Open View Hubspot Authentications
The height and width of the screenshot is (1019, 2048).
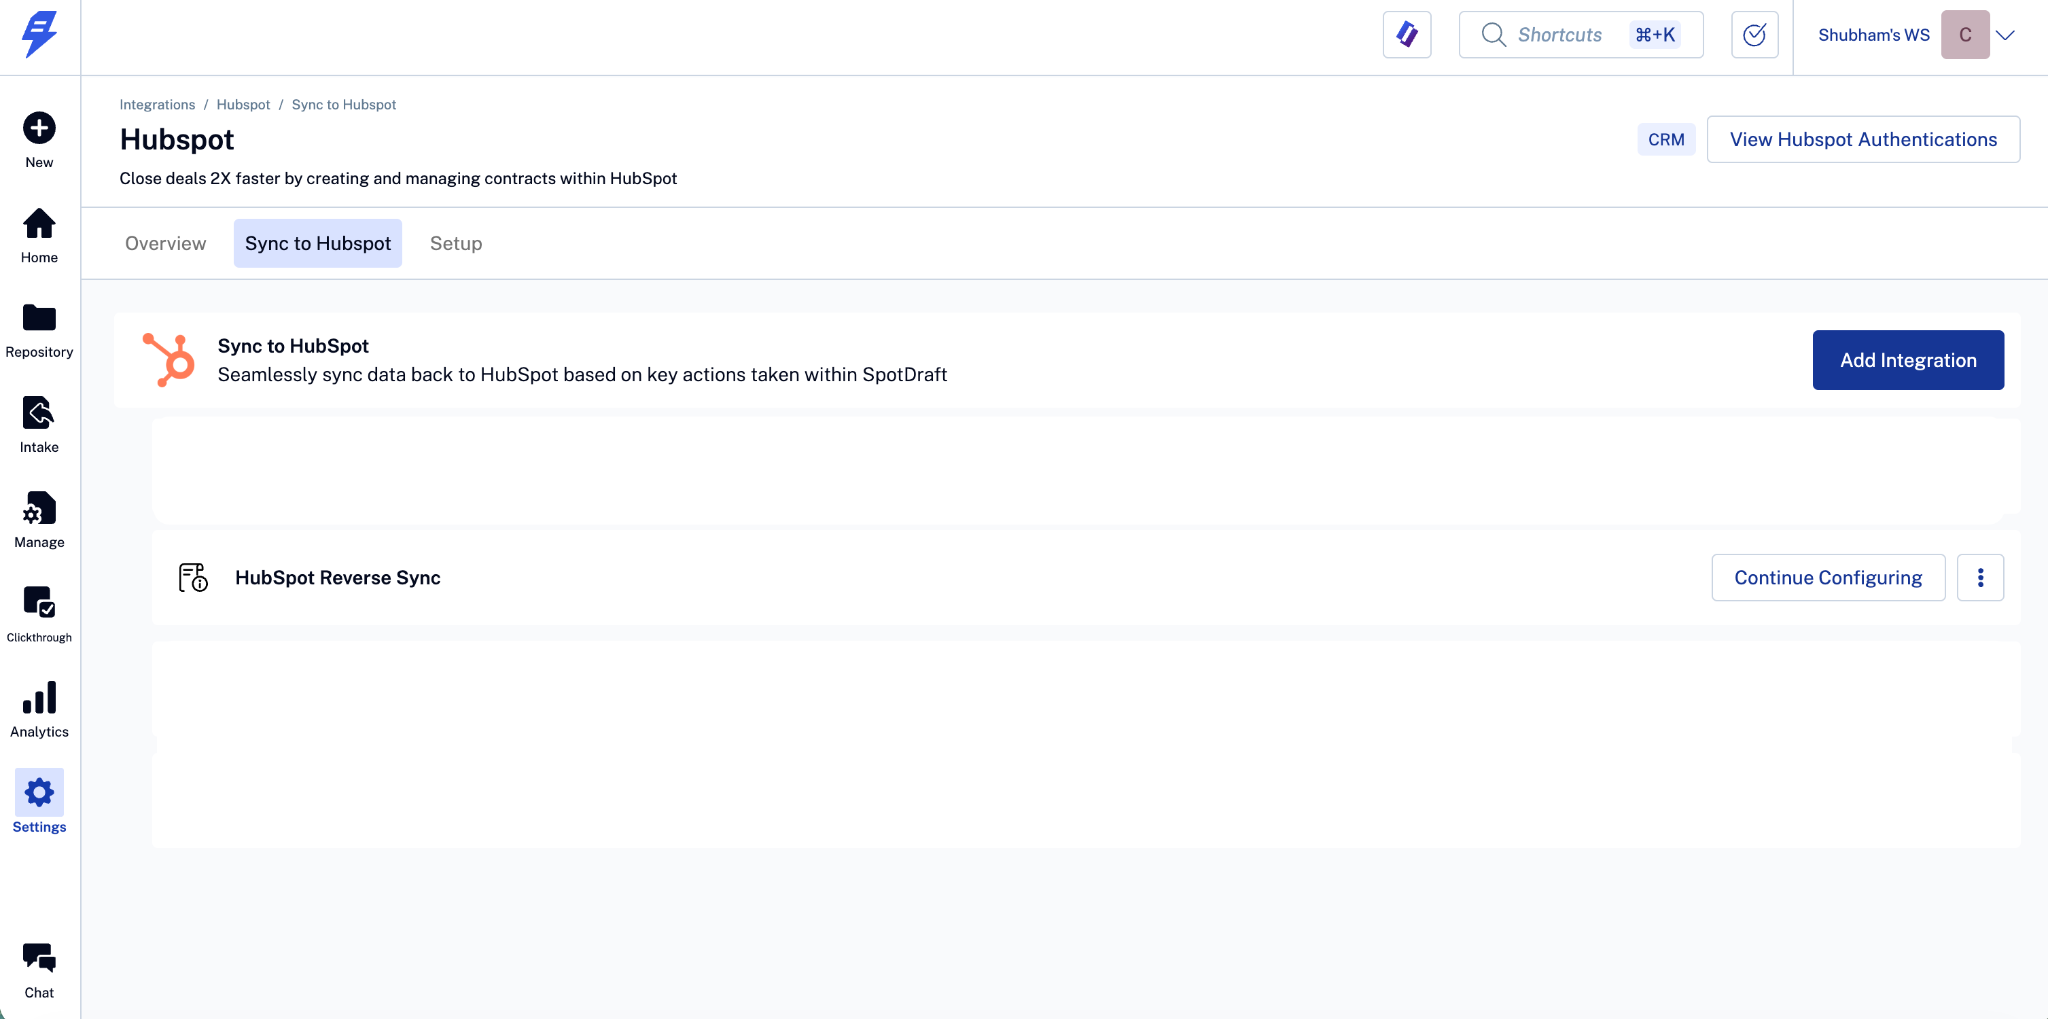pos(1863,139)
